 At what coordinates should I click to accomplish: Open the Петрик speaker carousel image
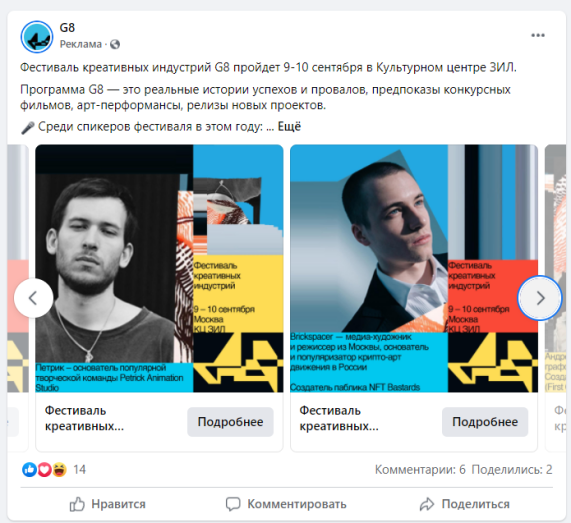pos(159,268)
